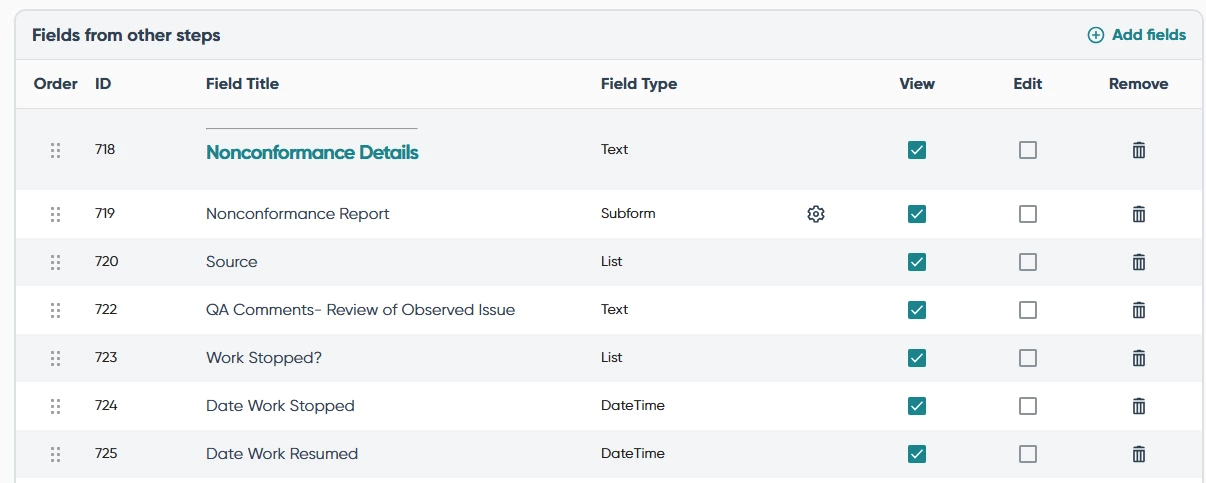Screen dimensions: 1206x483
Task: Delete the Date Work Resumed field
Action: [x=1138, y=454]
